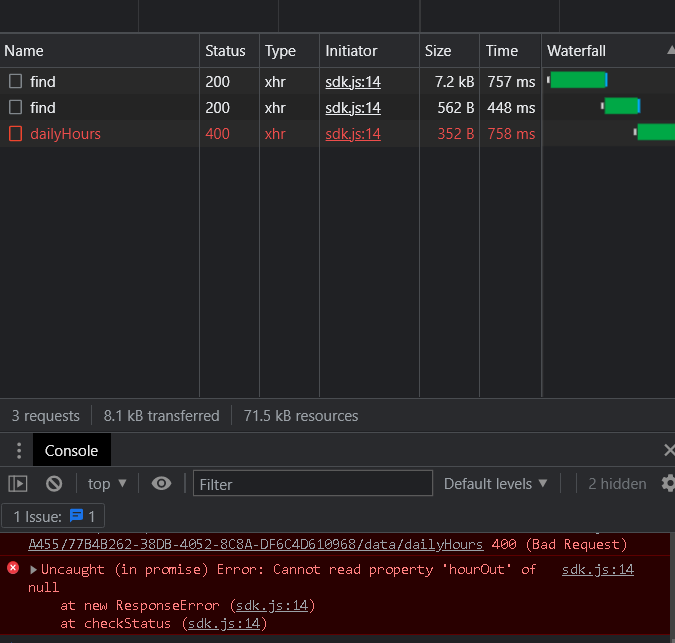This screenshot has height=643, width=675.
Task: Click the 757 ms time cell
Action: click(511, 82)
